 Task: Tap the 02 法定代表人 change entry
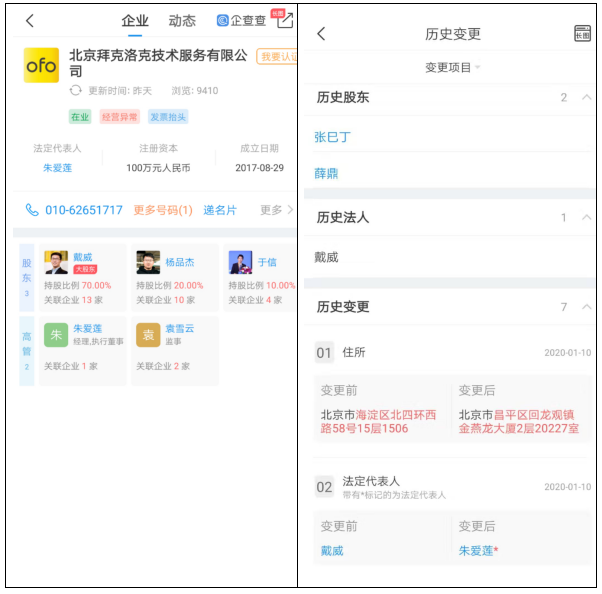click(452, 486)
